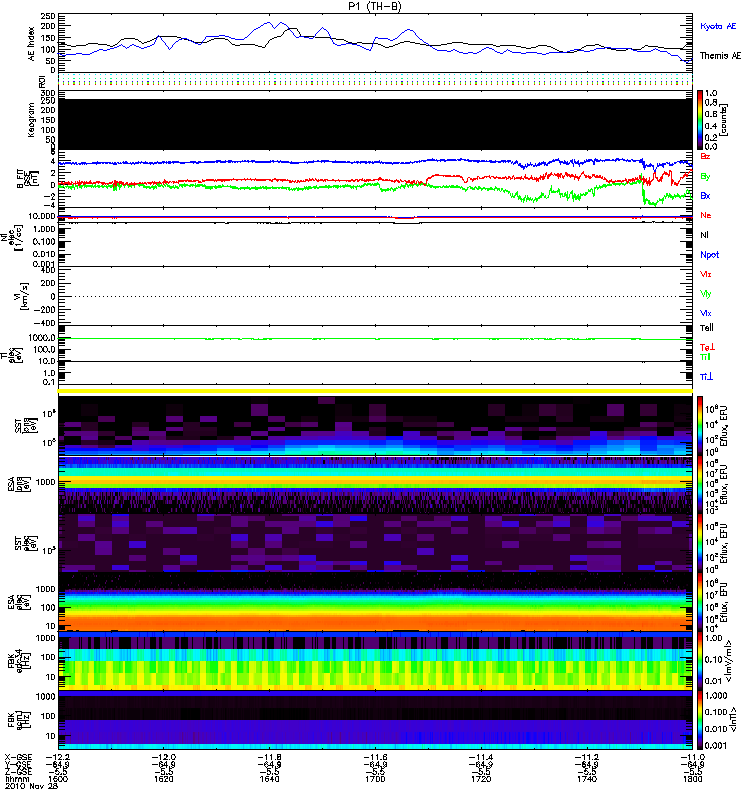Click the yellow bar above SST panel
The image size is (750, 800).
click(375, 391)
